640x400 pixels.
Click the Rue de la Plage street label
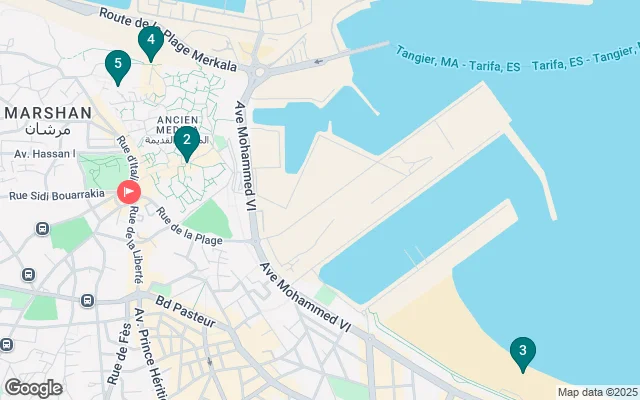(189, 226)
